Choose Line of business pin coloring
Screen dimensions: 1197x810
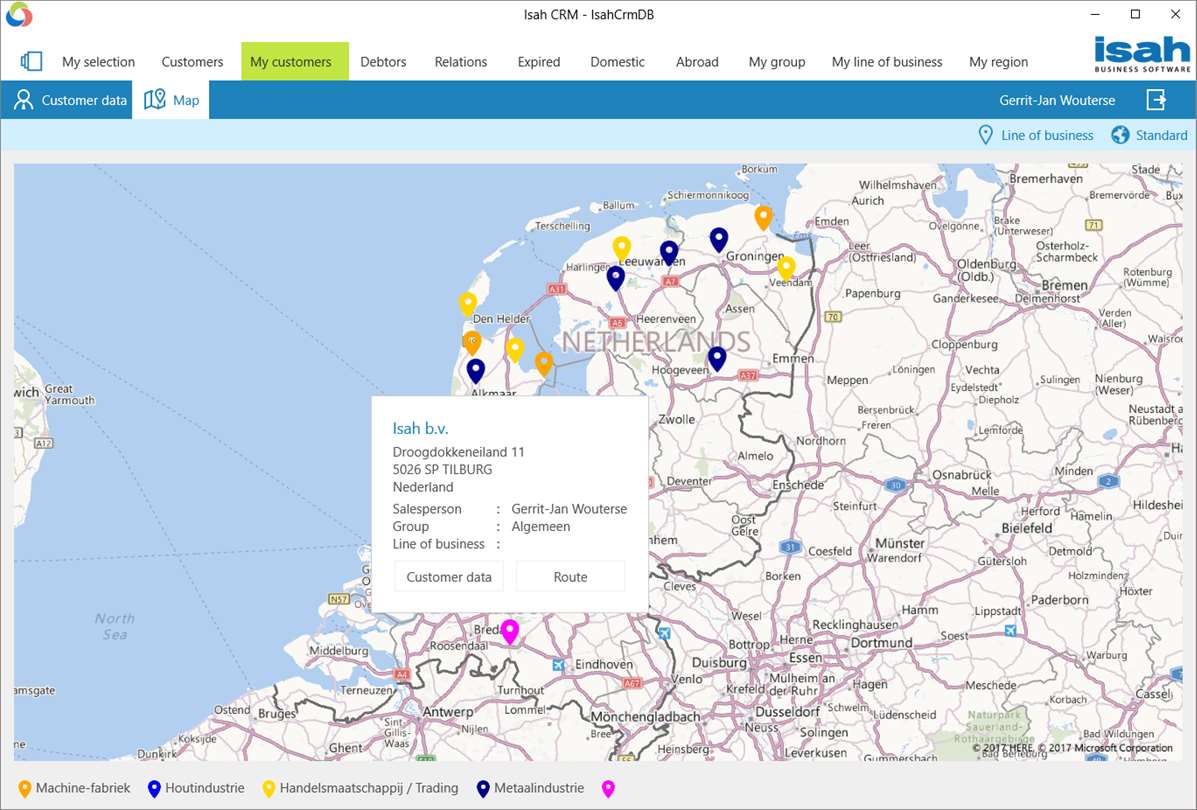coord(1036,135)
